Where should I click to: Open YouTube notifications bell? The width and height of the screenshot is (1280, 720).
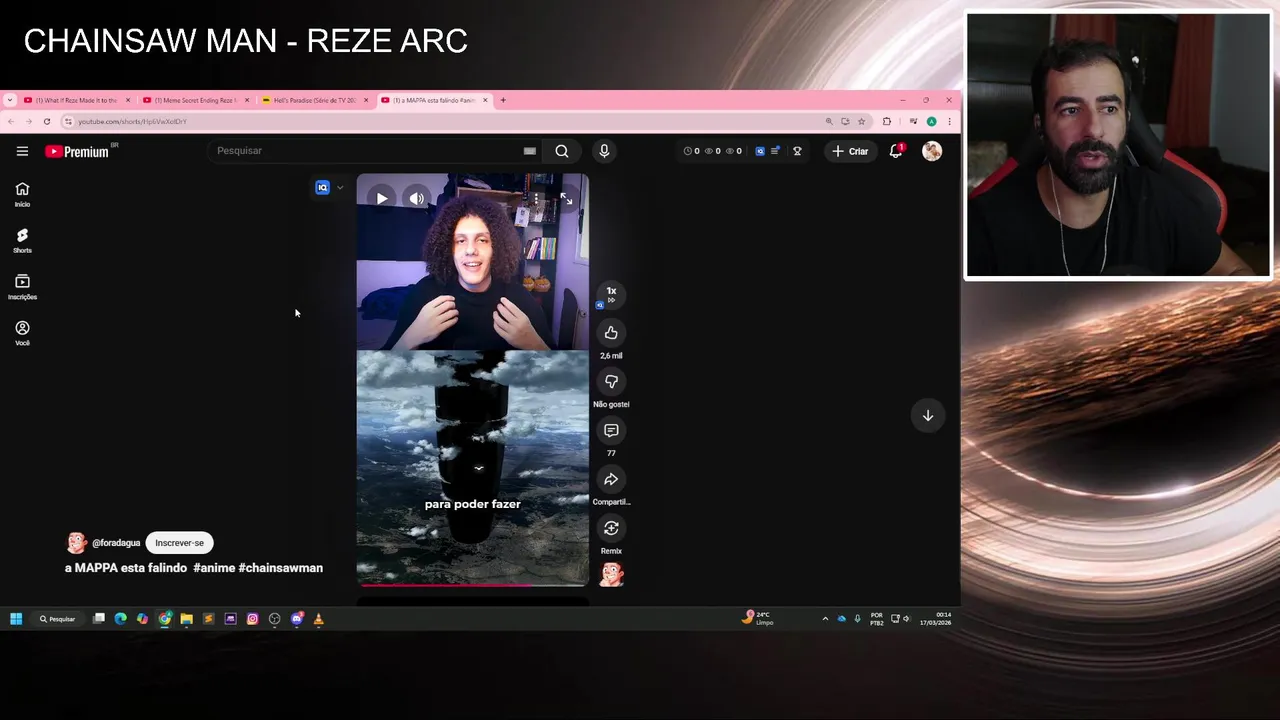(896, 151)
